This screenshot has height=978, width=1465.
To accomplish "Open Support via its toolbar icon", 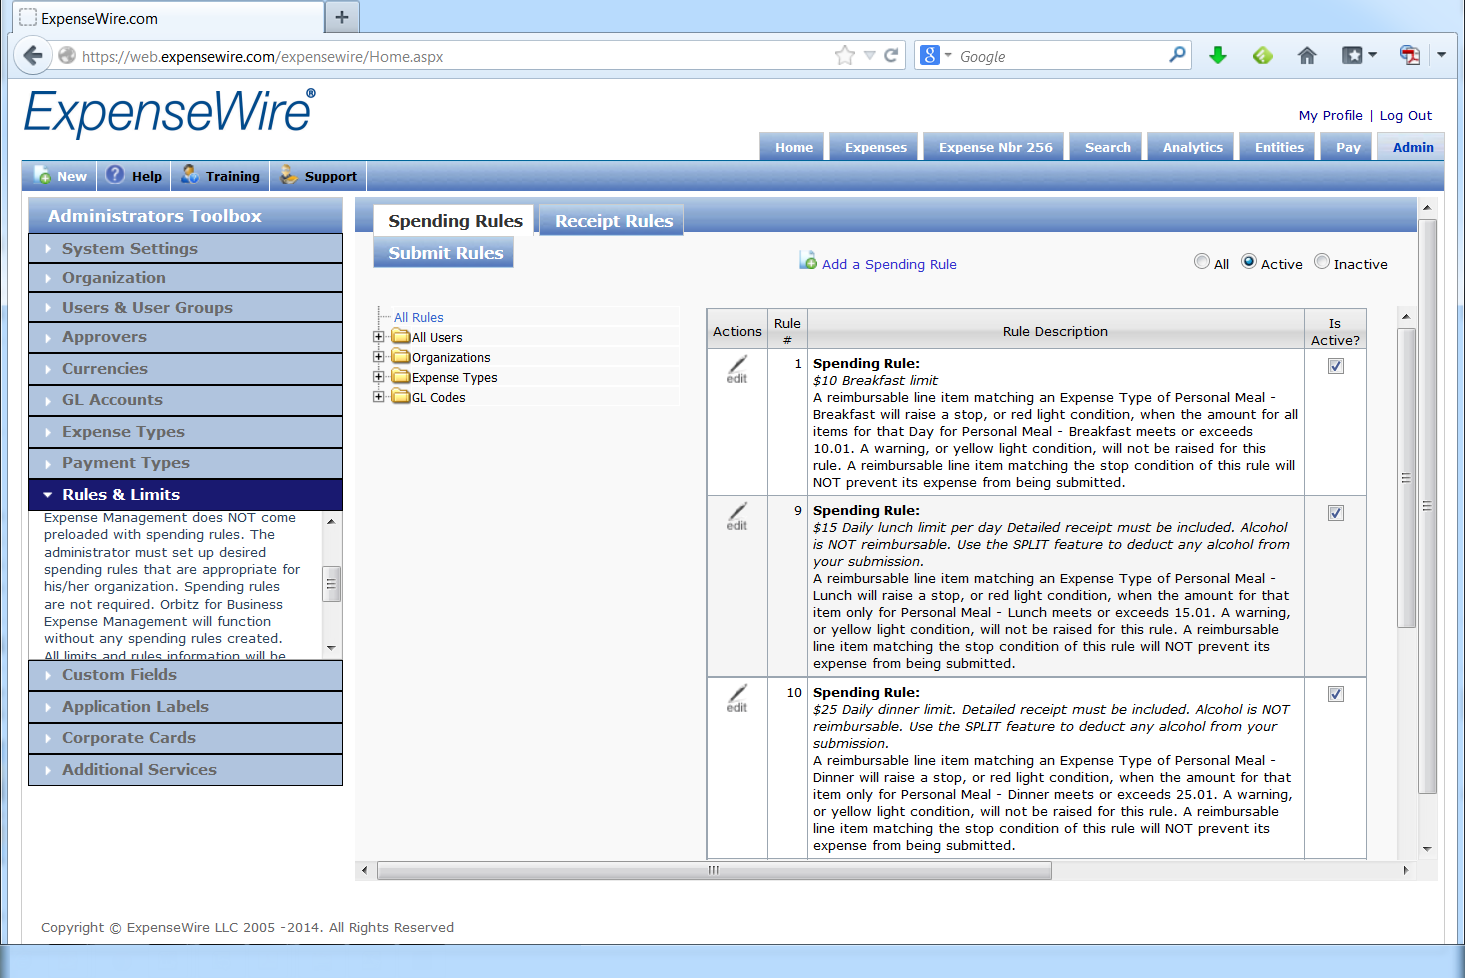I will pos(290,176).
